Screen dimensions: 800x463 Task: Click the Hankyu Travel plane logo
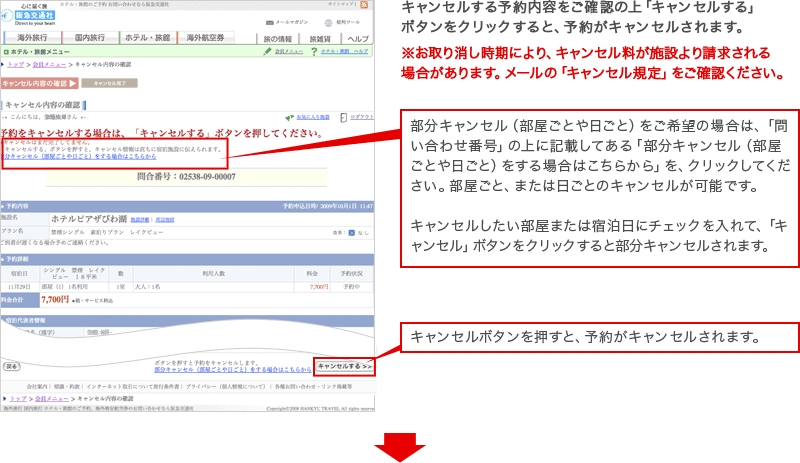pyautogui.click(x=7, y=16)
